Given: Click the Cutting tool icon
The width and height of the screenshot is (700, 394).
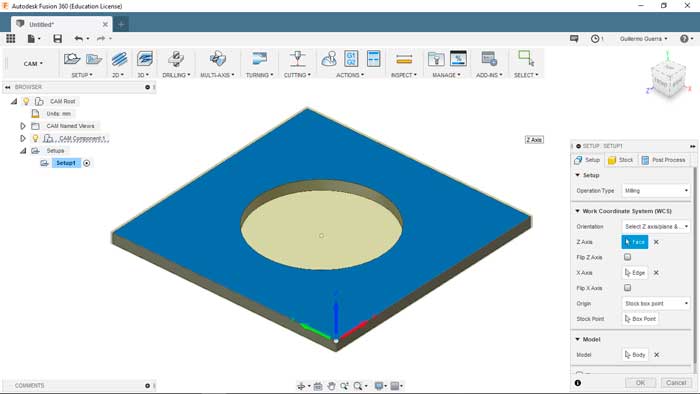Looking at the screenshot, I should pos(297,59).
